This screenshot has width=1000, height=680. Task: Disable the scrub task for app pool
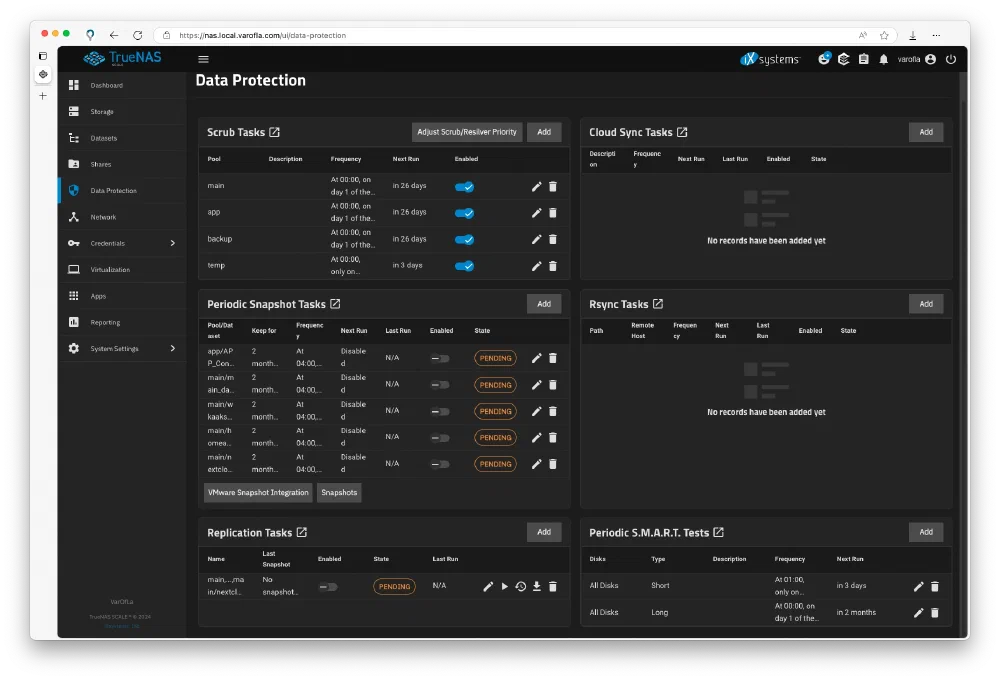coord(464,213)
